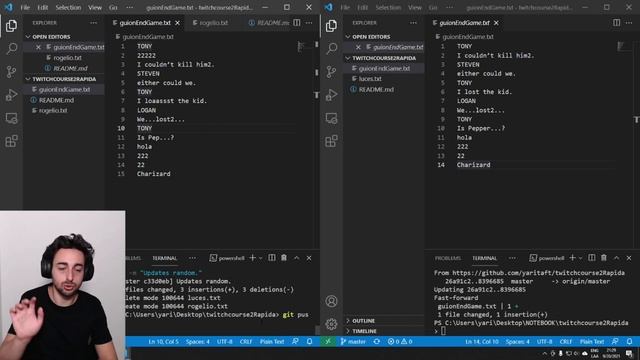Viewport: 640px width, 360px height.
Task: Open Accounts menu in right VS Code window
Action: pyautogui.click(x=331, y=301)
